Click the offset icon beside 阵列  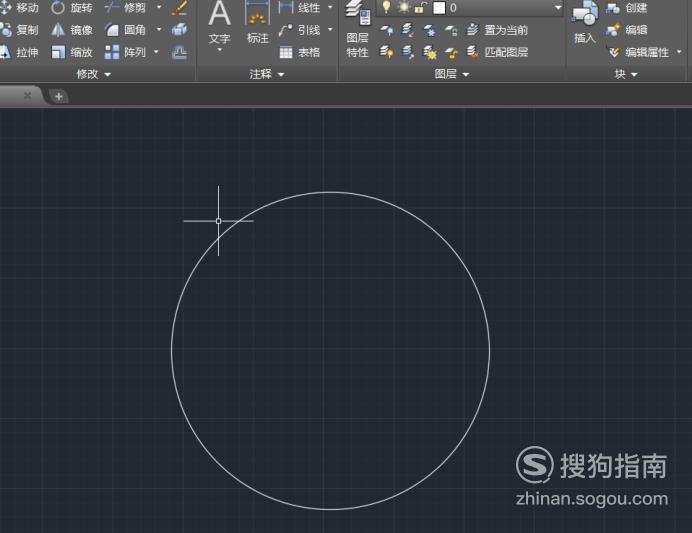pyautogui.click(x=179, y=53)
